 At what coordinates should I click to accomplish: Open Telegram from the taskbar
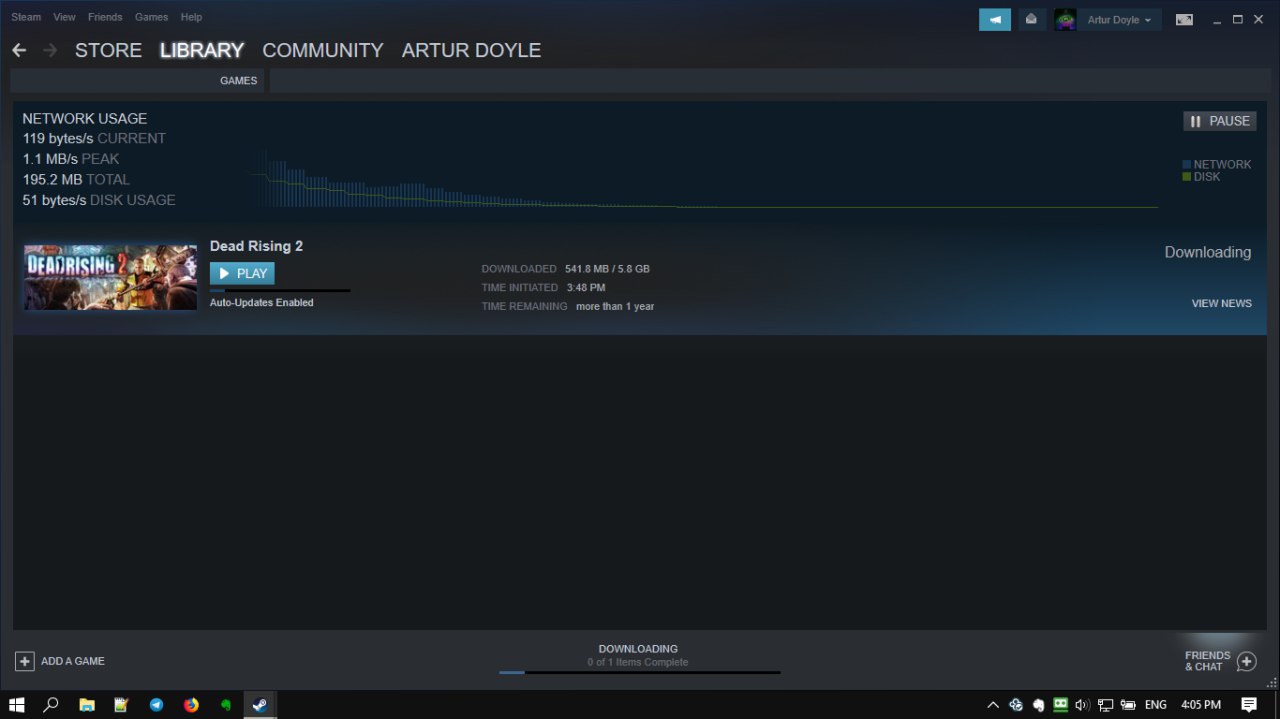coord(156,704)
